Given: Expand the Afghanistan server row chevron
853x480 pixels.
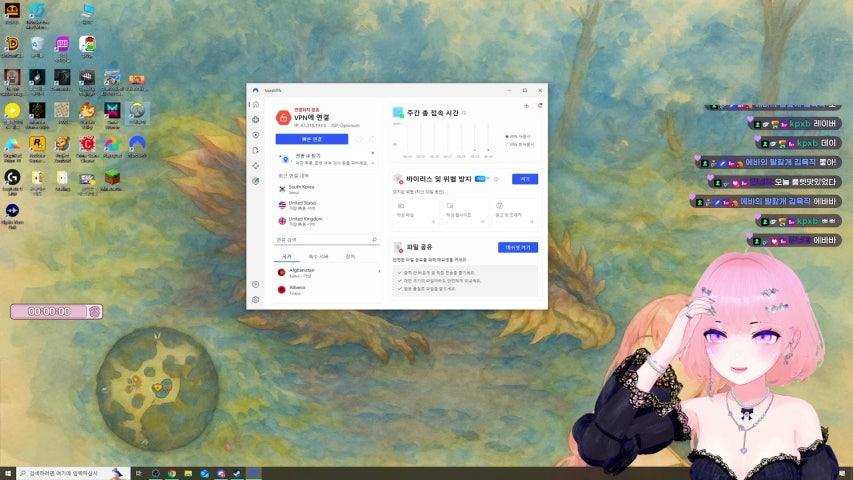Looking at the screenshot, I should (x=379, y=271).
